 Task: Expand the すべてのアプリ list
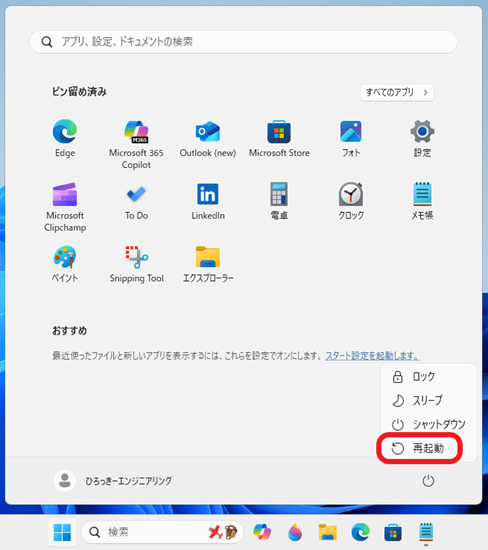(x=397, y=93)
